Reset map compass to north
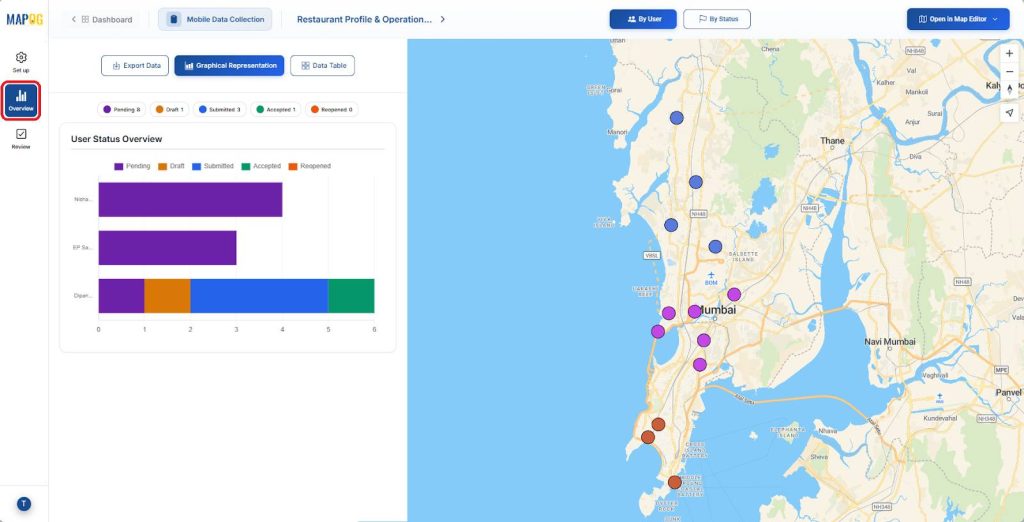The height and width of the screenshot is (522, 1024). coord(1010,90)
